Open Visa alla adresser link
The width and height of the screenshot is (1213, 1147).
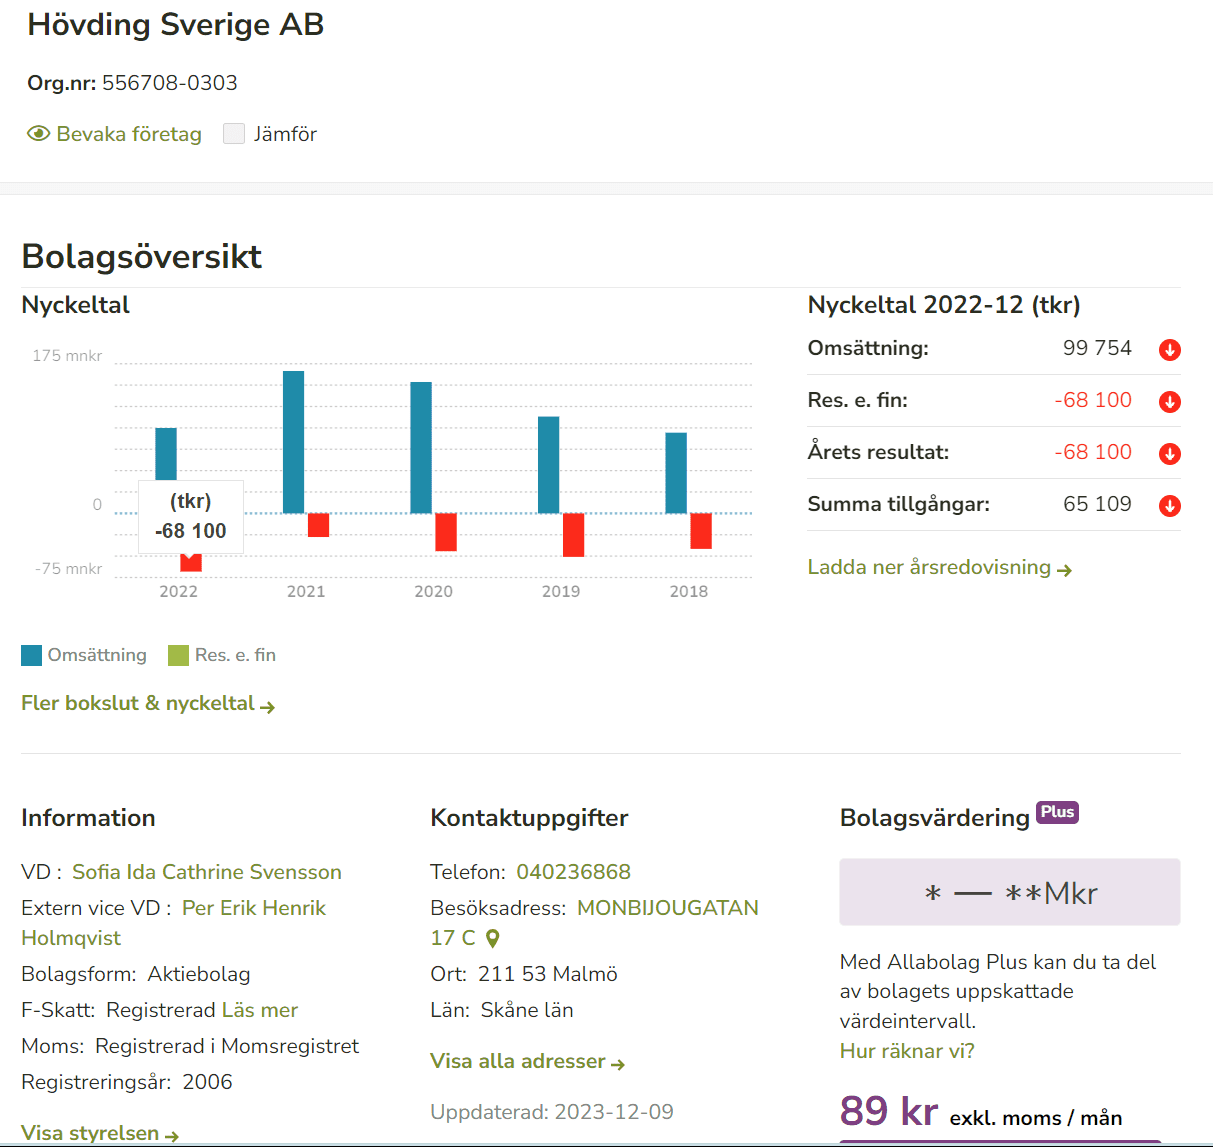point(528,1062)
